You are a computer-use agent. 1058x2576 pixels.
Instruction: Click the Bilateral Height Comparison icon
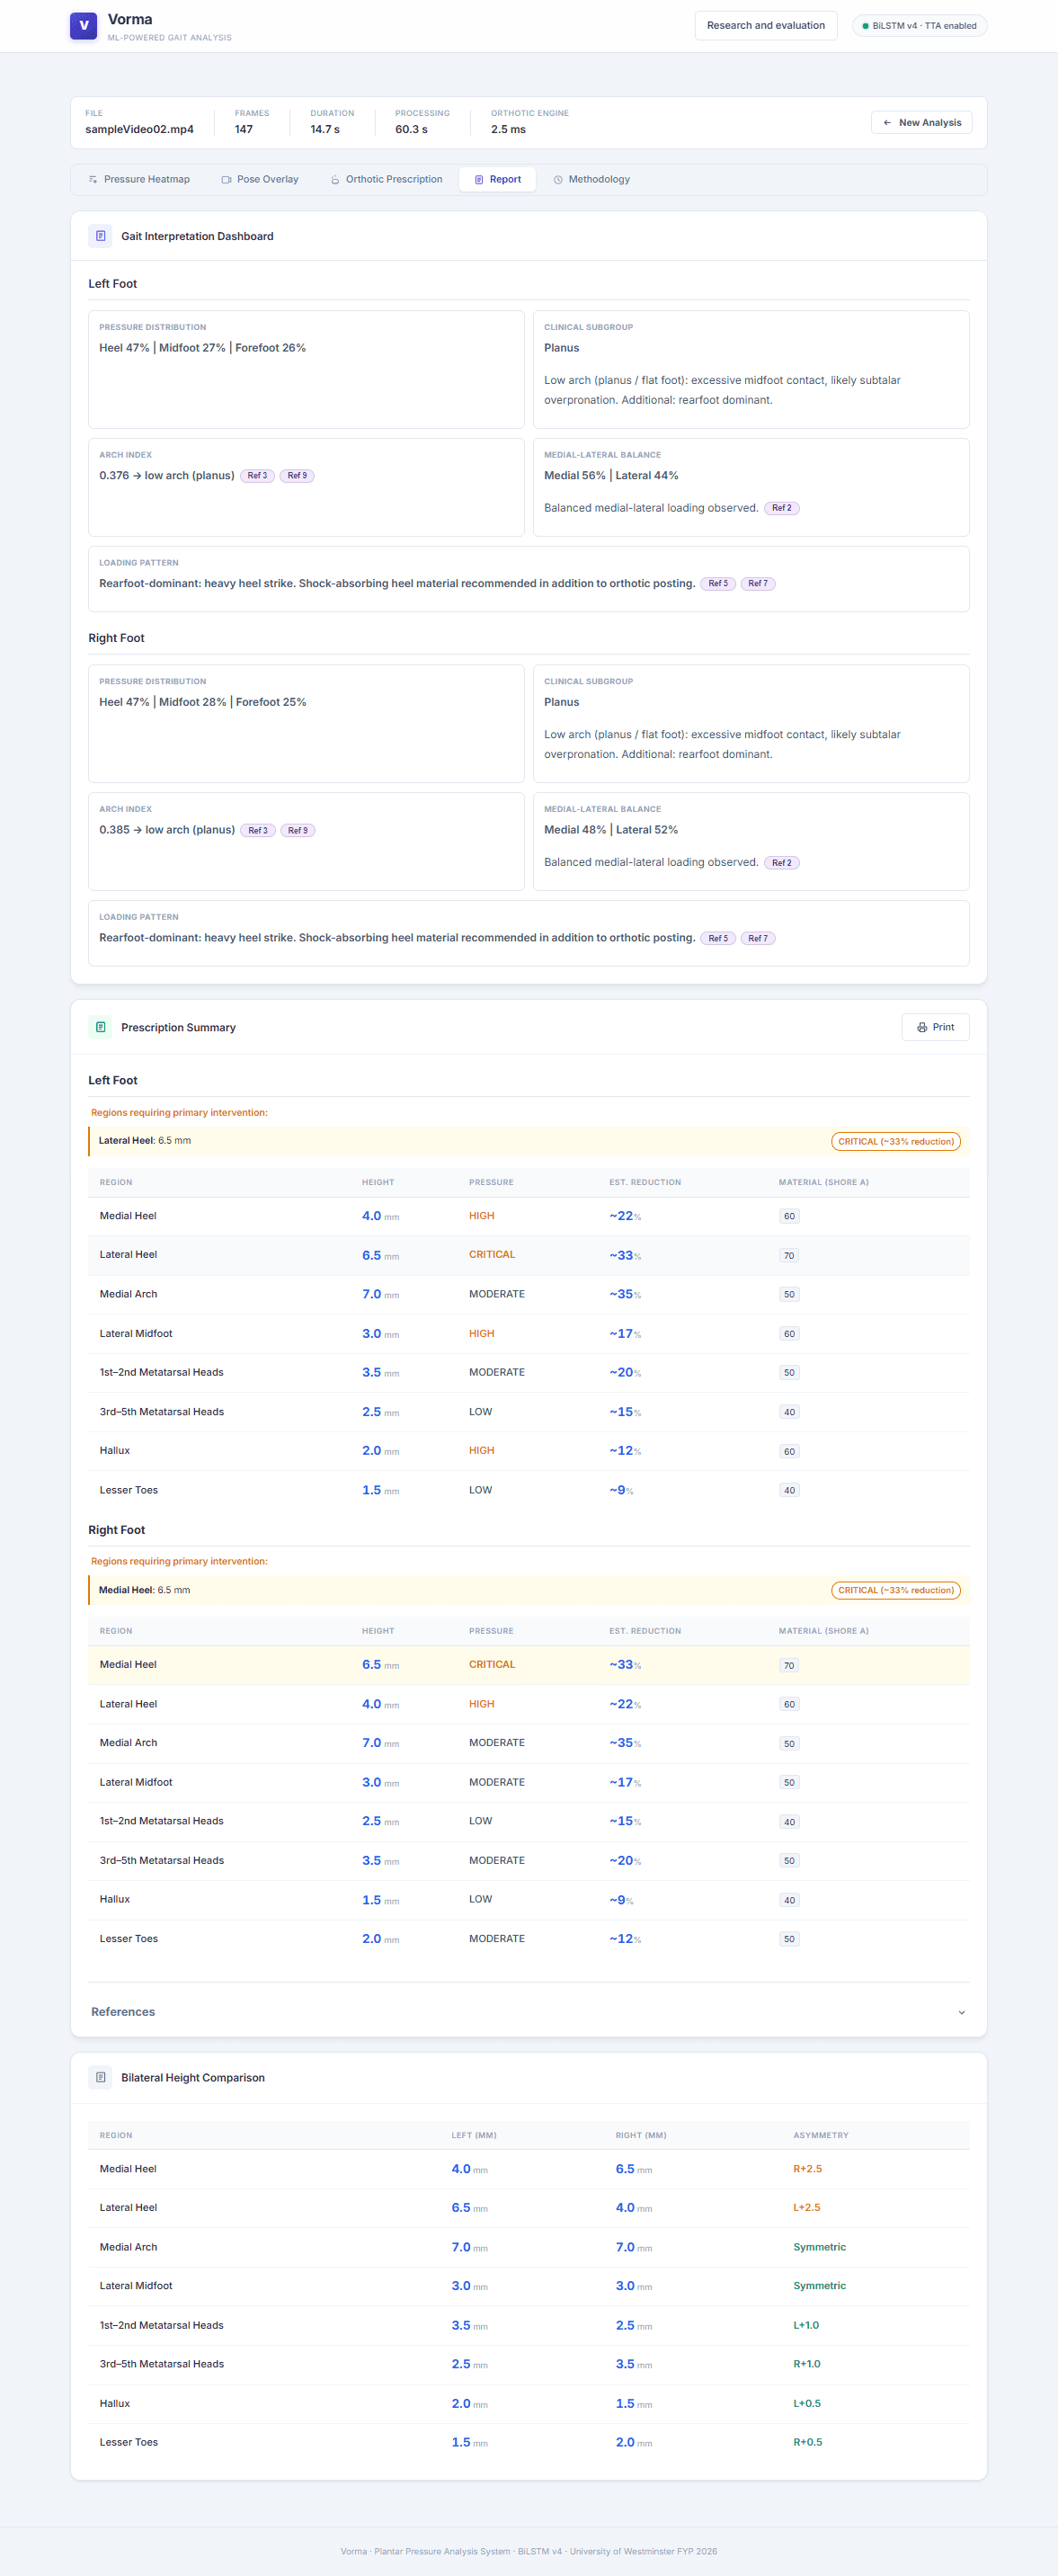pos(100,2077)
